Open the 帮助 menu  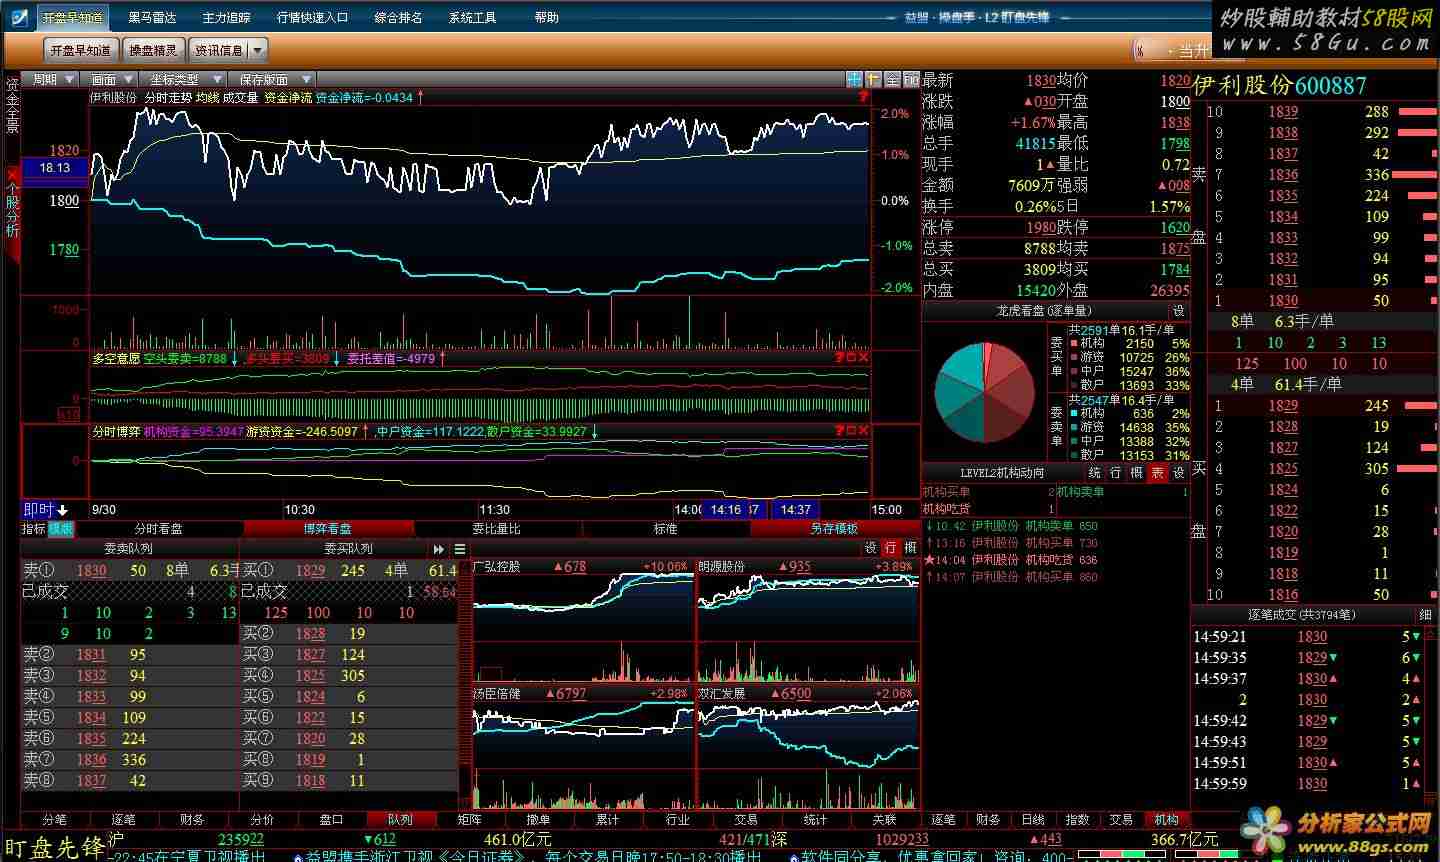point(547,17)
